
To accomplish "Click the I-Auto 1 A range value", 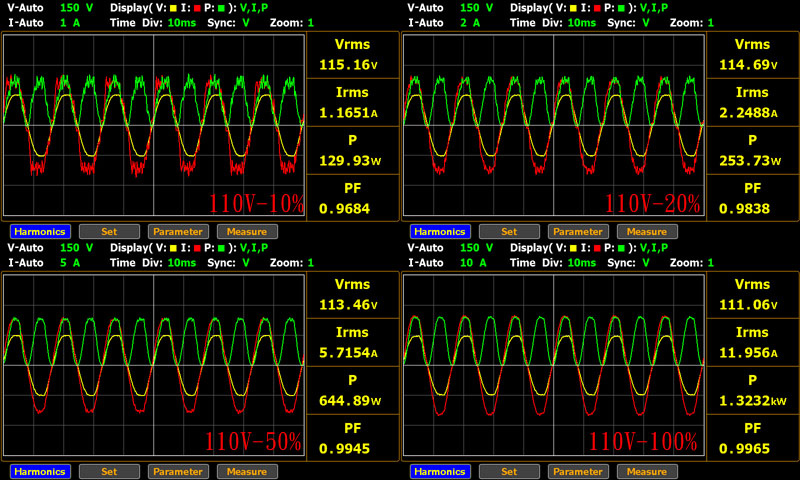I will click(70, 23).
